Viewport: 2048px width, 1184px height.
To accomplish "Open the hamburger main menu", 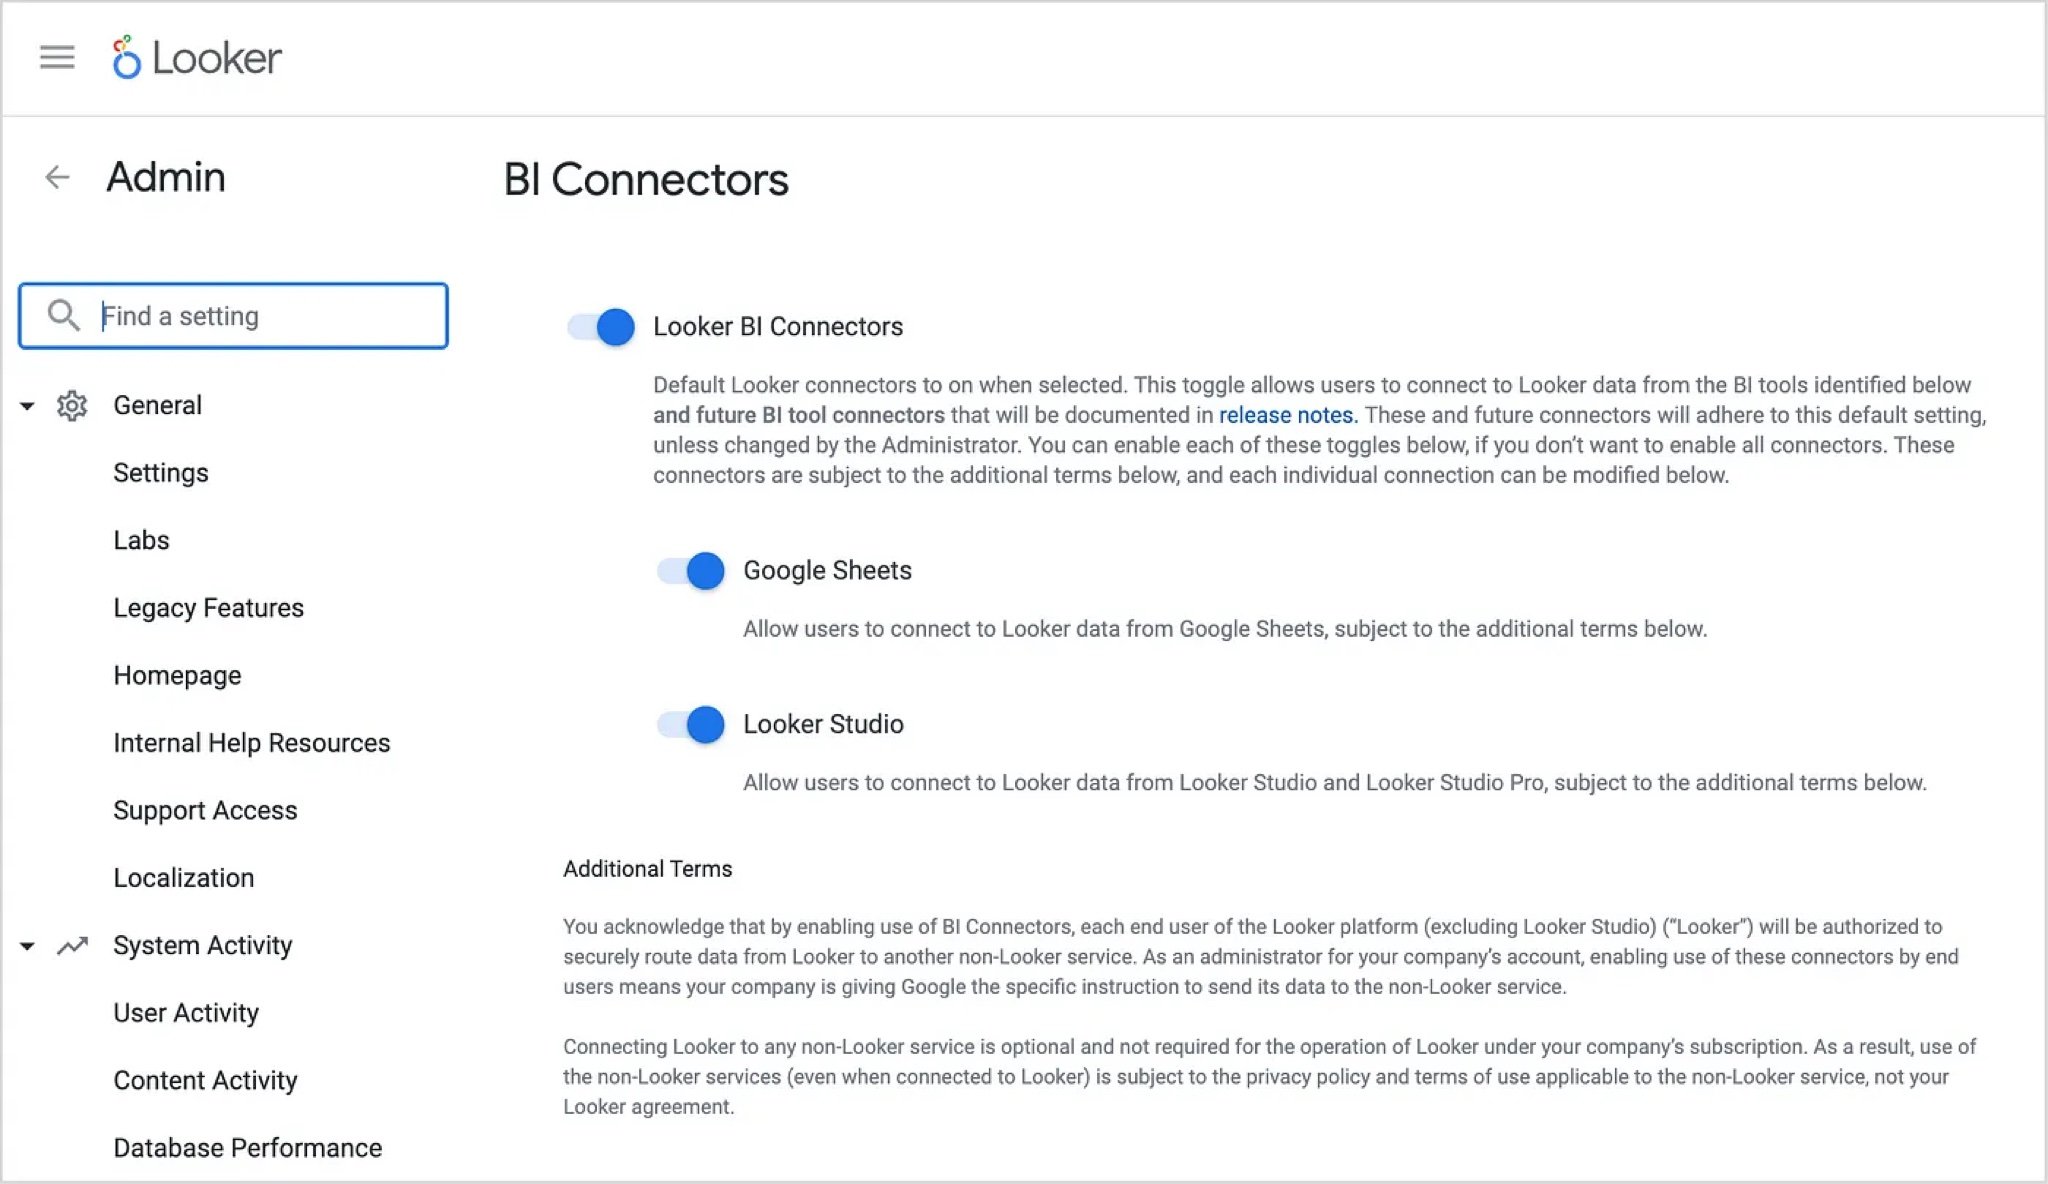I will tap(57, 57).
